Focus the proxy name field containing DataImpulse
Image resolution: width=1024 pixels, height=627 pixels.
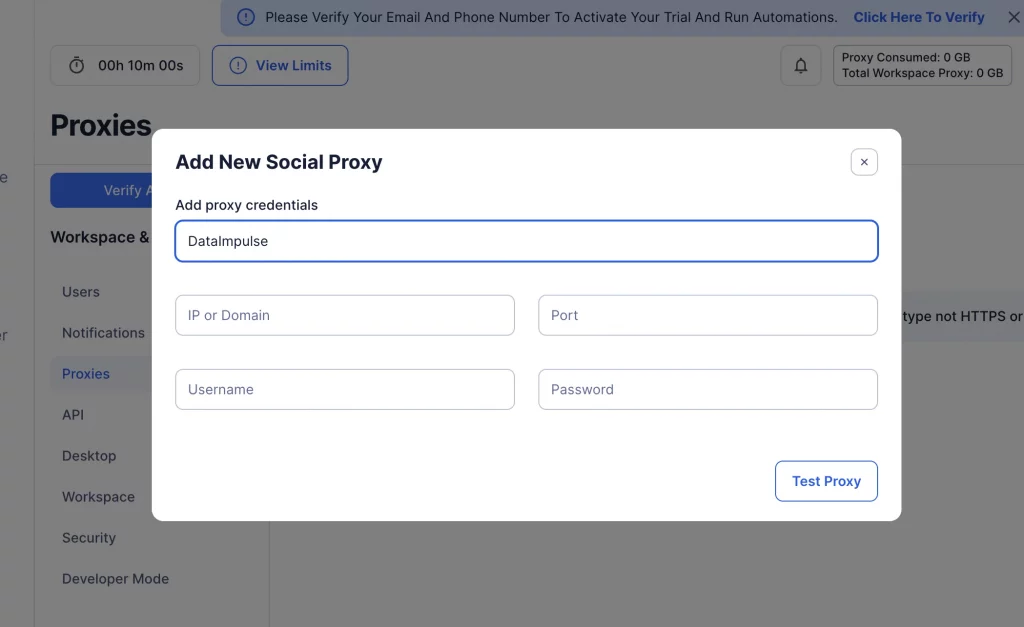[x=526, y=241]
